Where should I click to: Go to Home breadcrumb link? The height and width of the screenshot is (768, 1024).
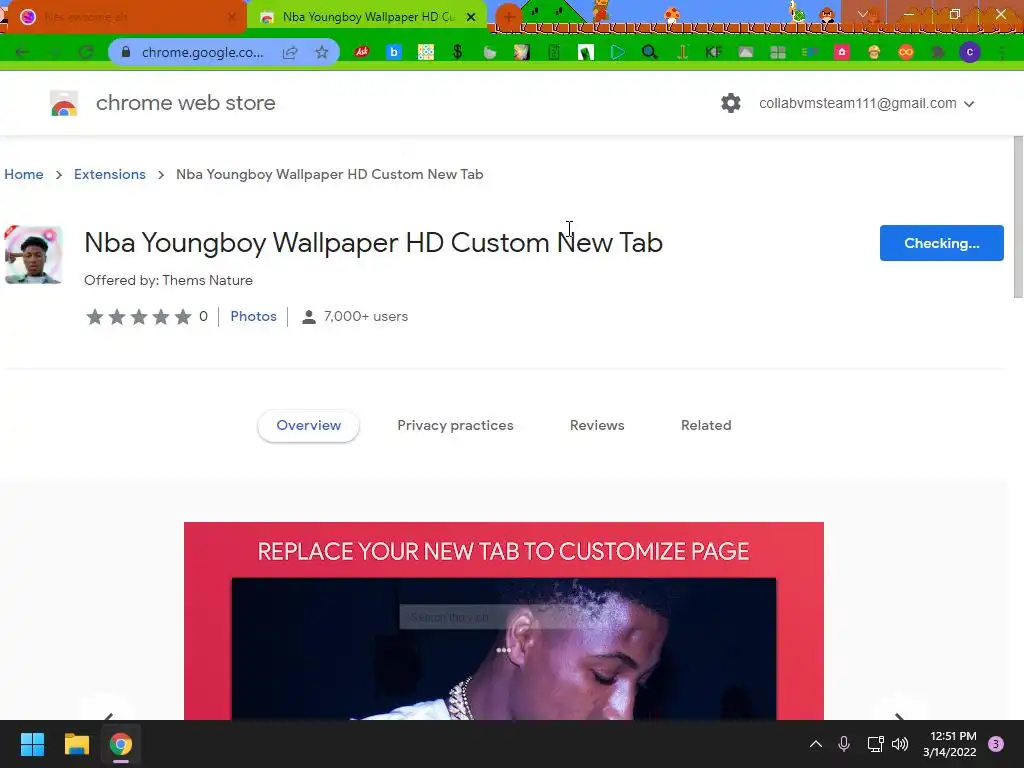pos(24,174)
